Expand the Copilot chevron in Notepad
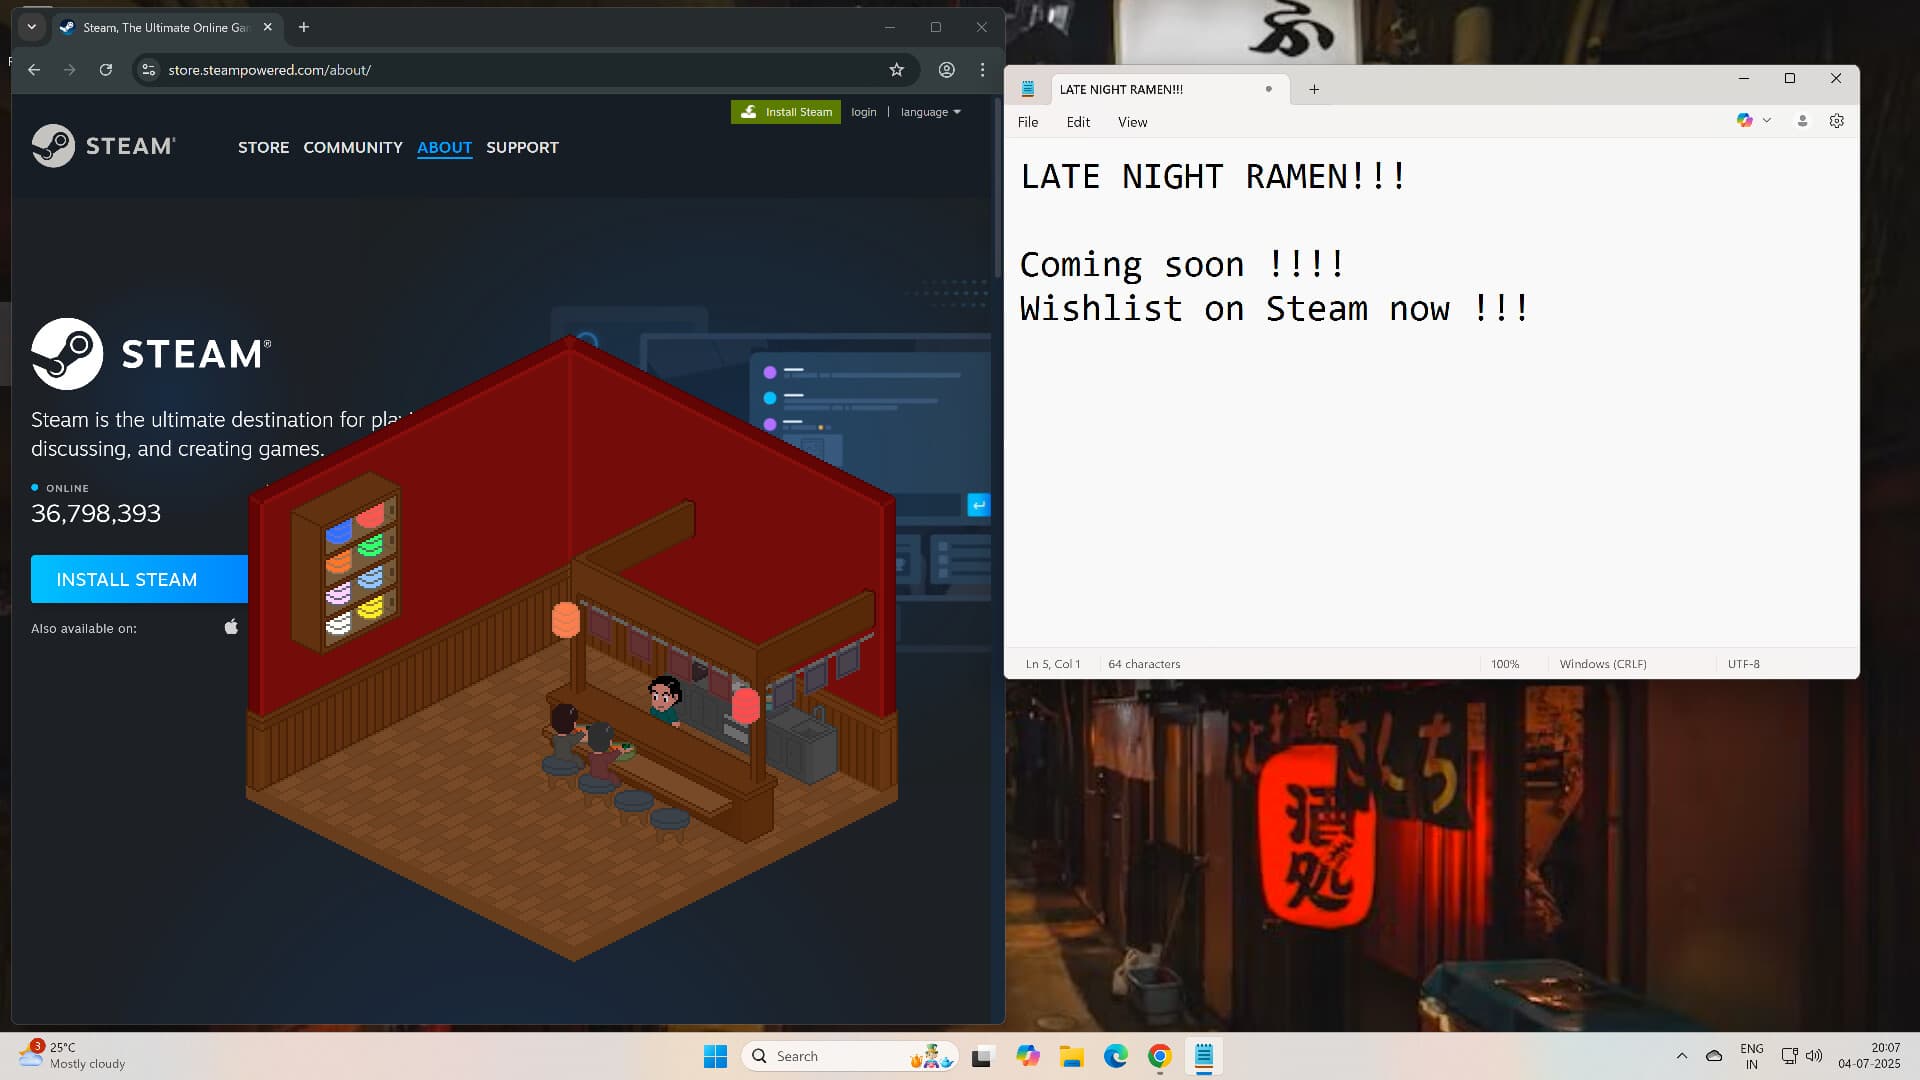This screenshot has height=1080, width=1920. pos(1766,120)
